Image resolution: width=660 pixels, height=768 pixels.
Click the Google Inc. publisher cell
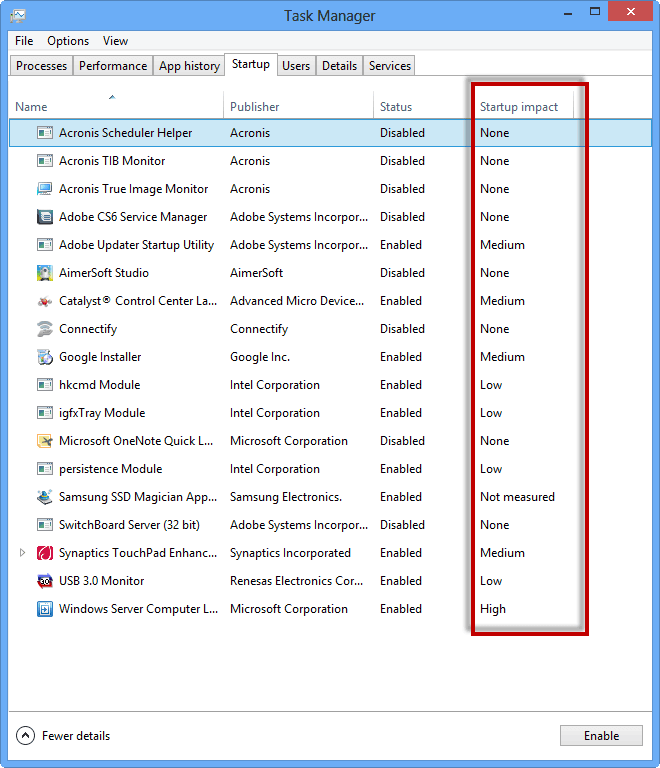(260, 357)
